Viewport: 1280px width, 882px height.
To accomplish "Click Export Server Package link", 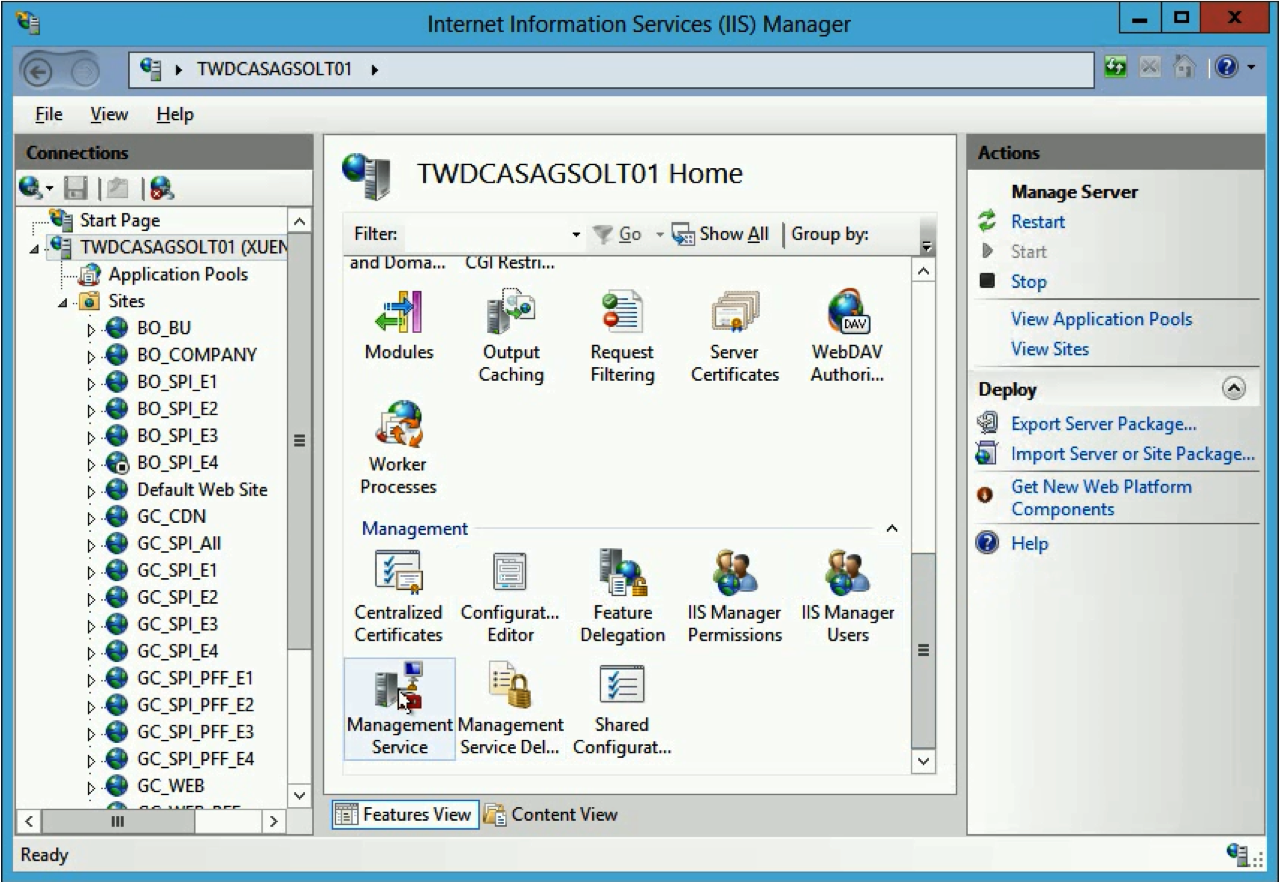I will coord(1104,424).
